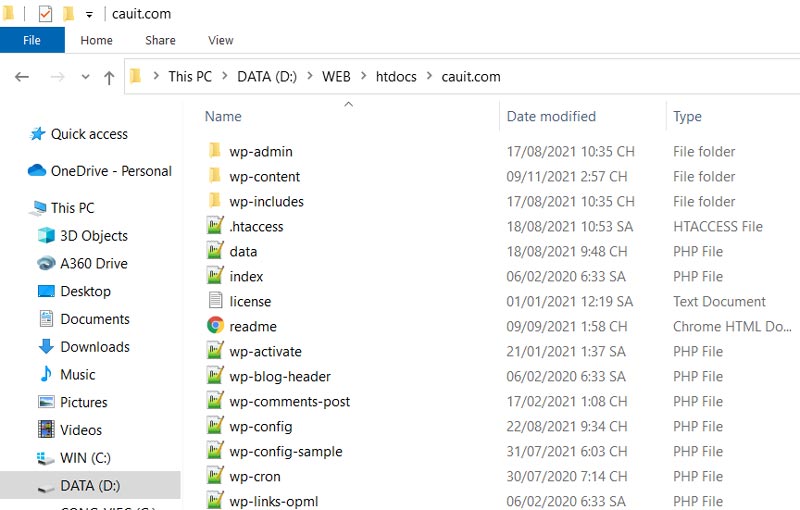
Task: Click the Properties checkmark icon in title bar
Action: [45, 14]
